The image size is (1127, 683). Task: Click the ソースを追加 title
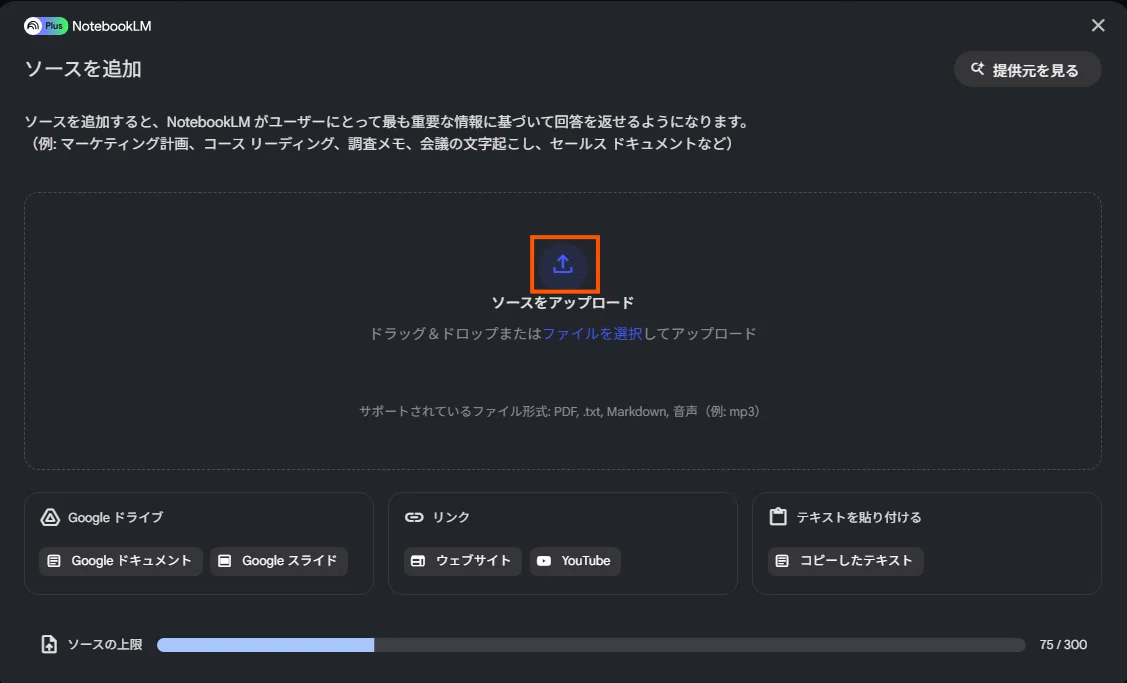83,69
